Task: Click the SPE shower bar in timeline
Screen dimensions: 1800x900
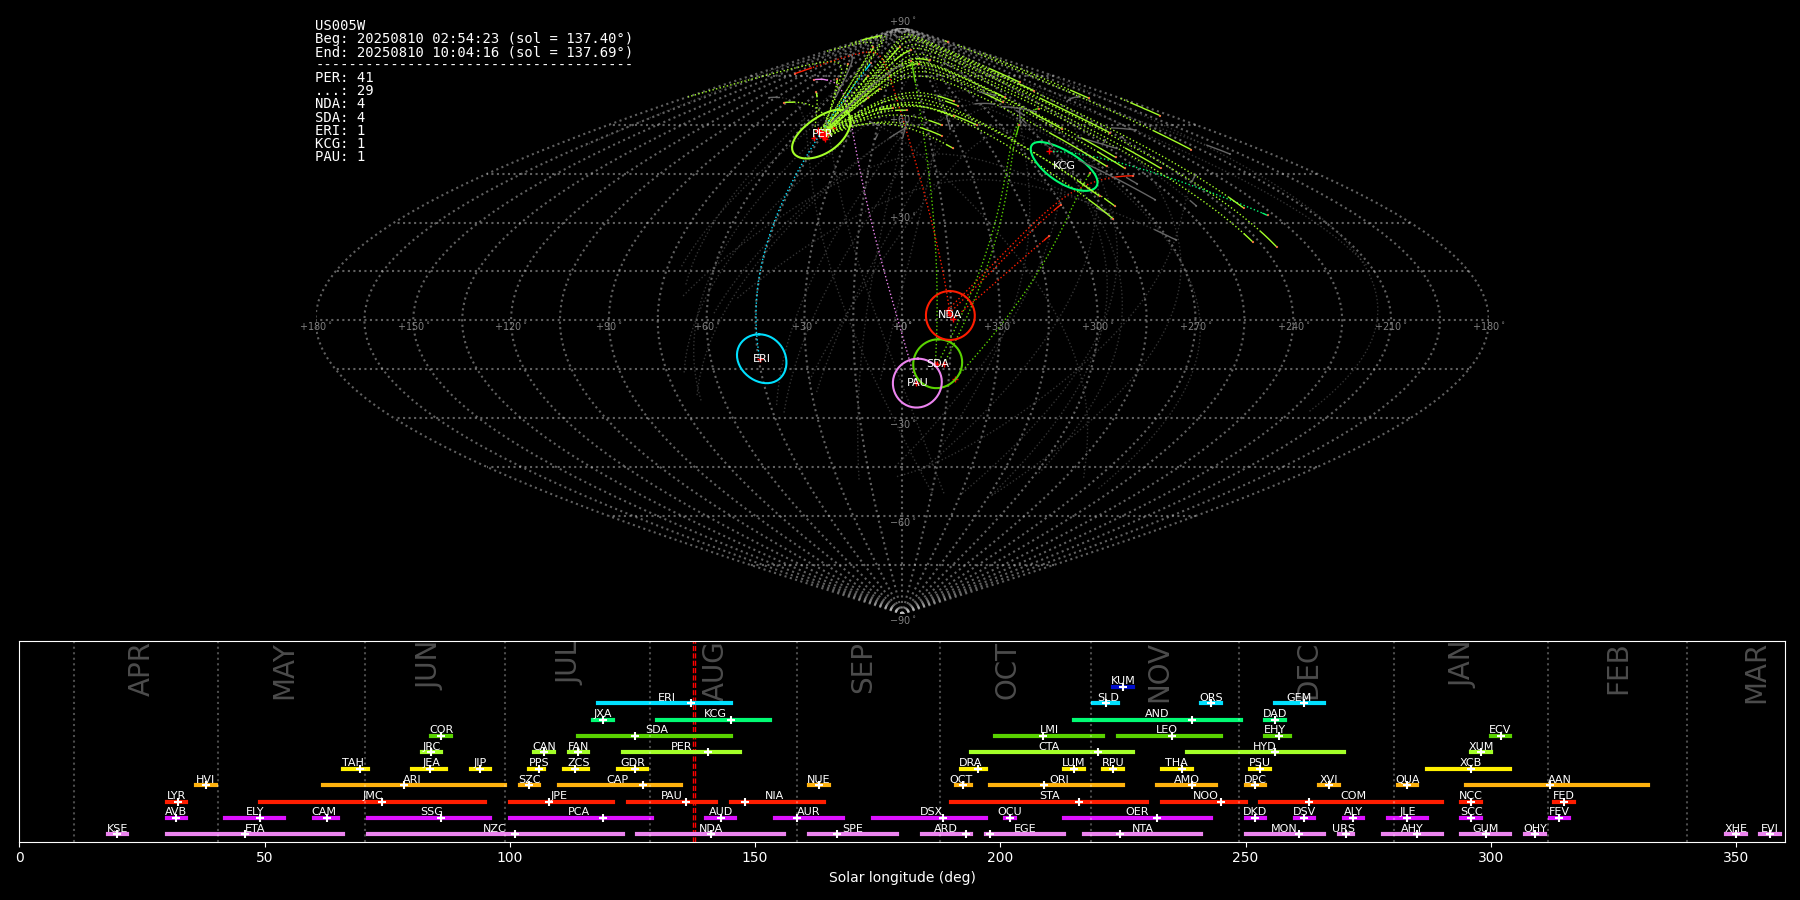Action: (x=853, y=834)
